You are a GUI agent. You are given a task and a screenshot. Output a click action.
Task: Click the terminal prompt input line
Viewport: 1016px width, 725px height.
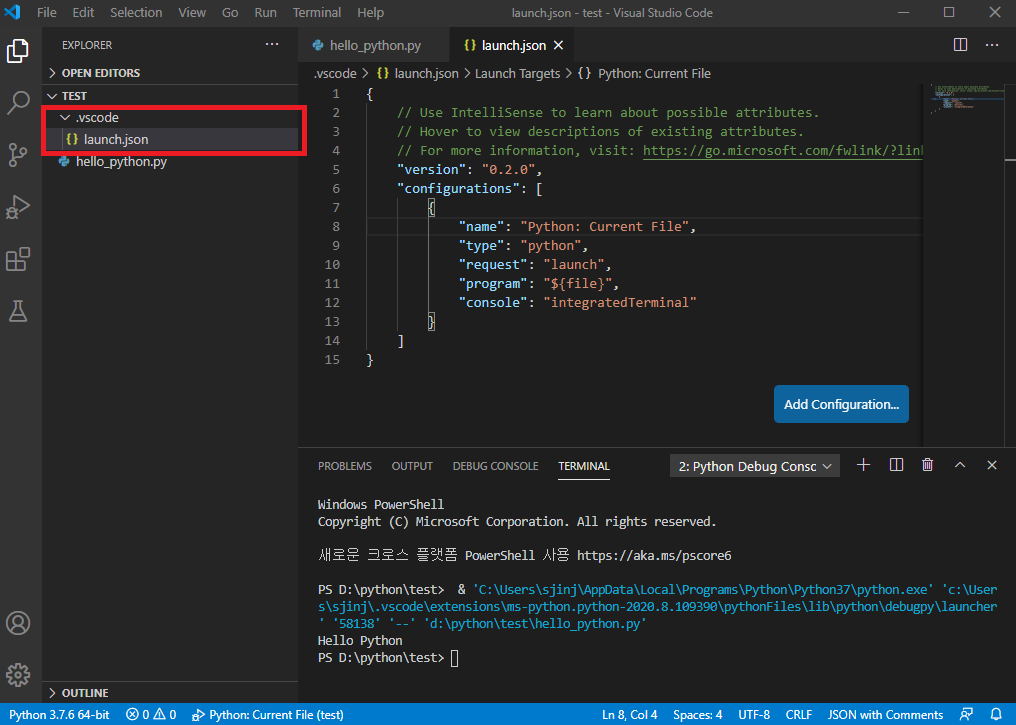pos(454,658)
